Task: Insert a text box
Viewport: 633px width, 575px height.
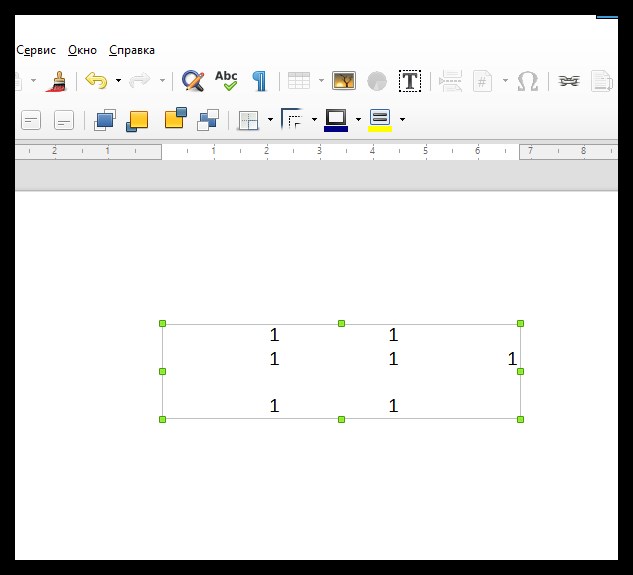Action: (410, 81)
